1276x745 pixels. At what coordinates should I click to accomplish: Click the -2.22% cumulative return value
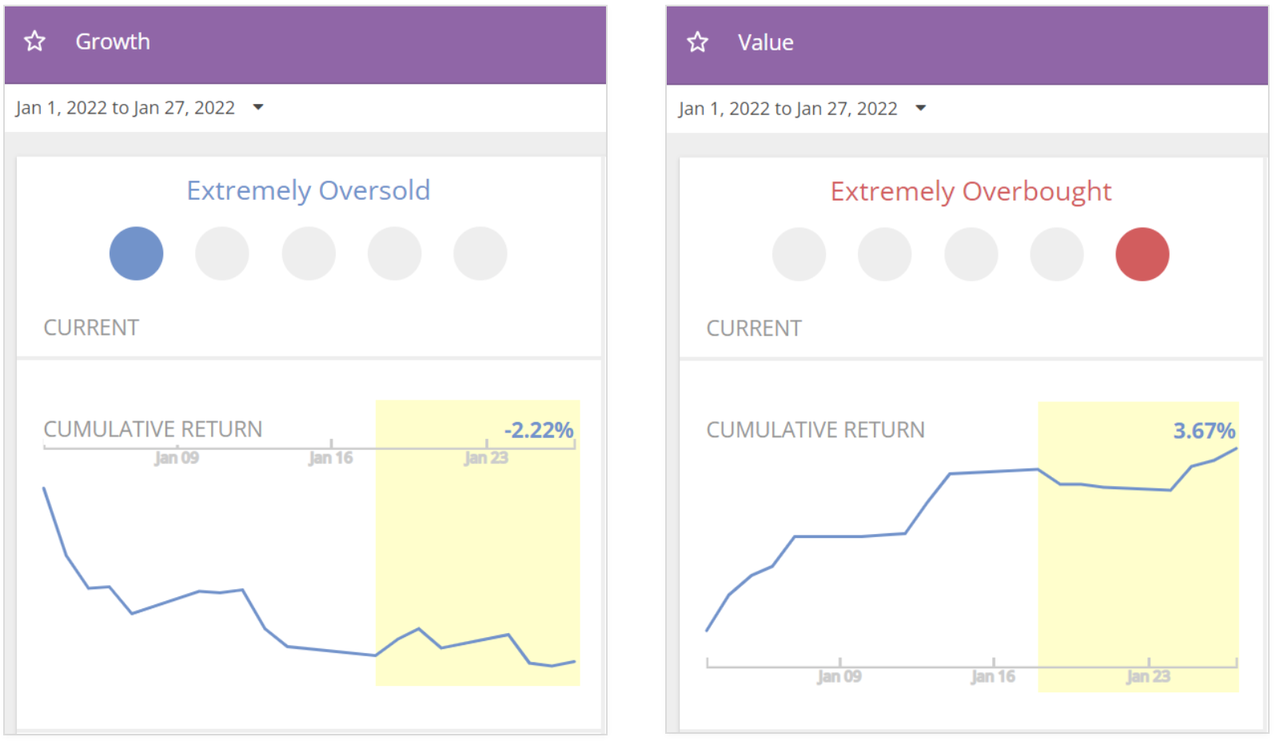(x=539, y=430)
